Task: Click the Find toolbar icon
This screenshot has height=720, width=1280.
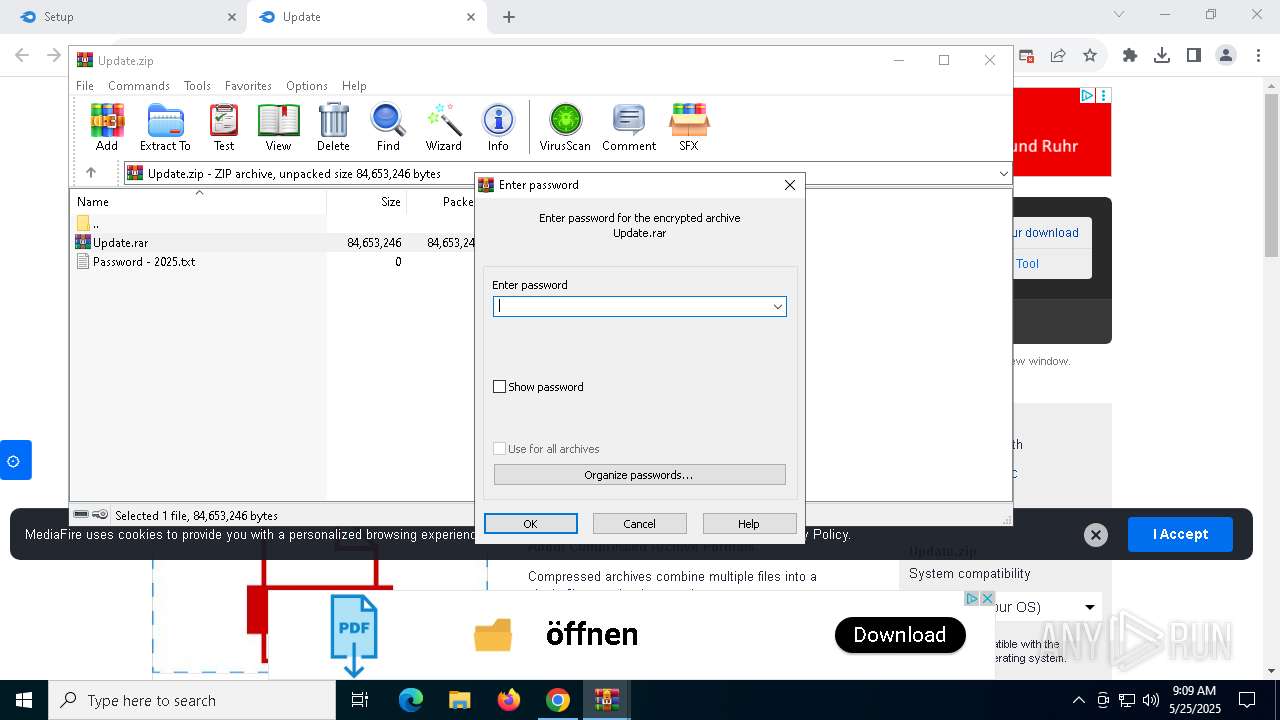Action: 388,127
